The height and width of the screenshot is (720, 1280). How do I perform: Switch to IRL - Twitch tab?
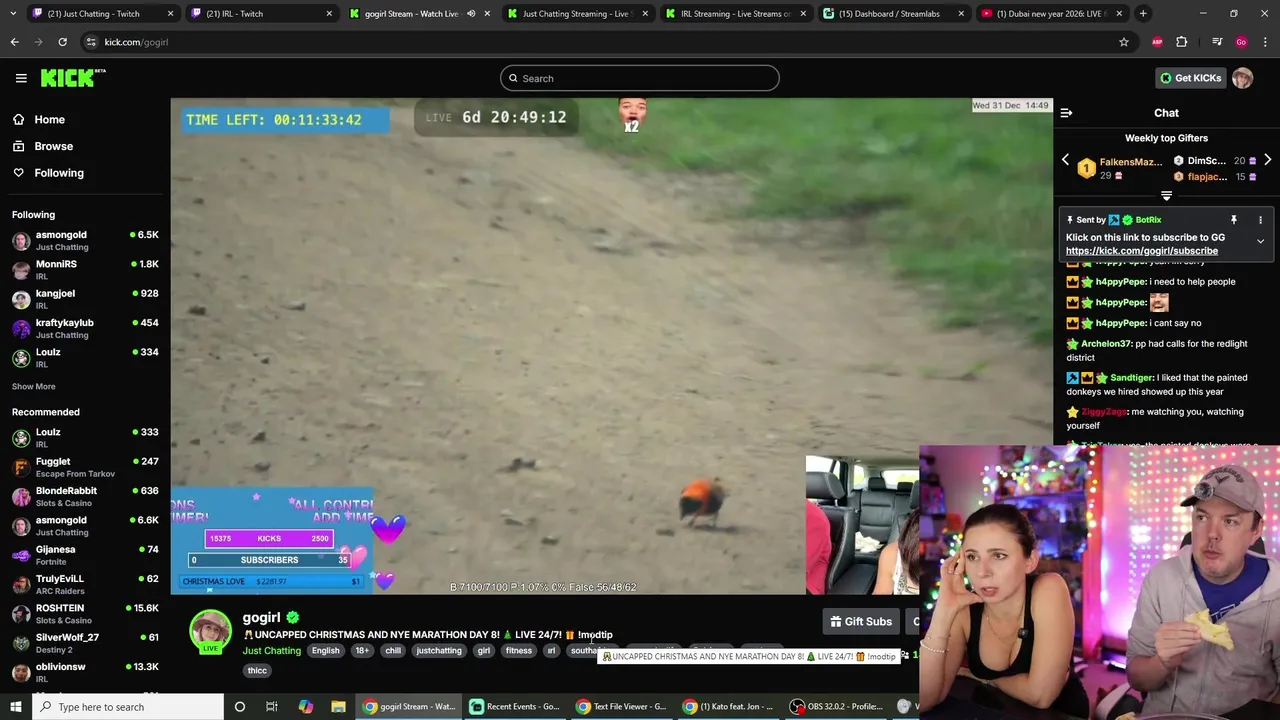pos(259,14)
